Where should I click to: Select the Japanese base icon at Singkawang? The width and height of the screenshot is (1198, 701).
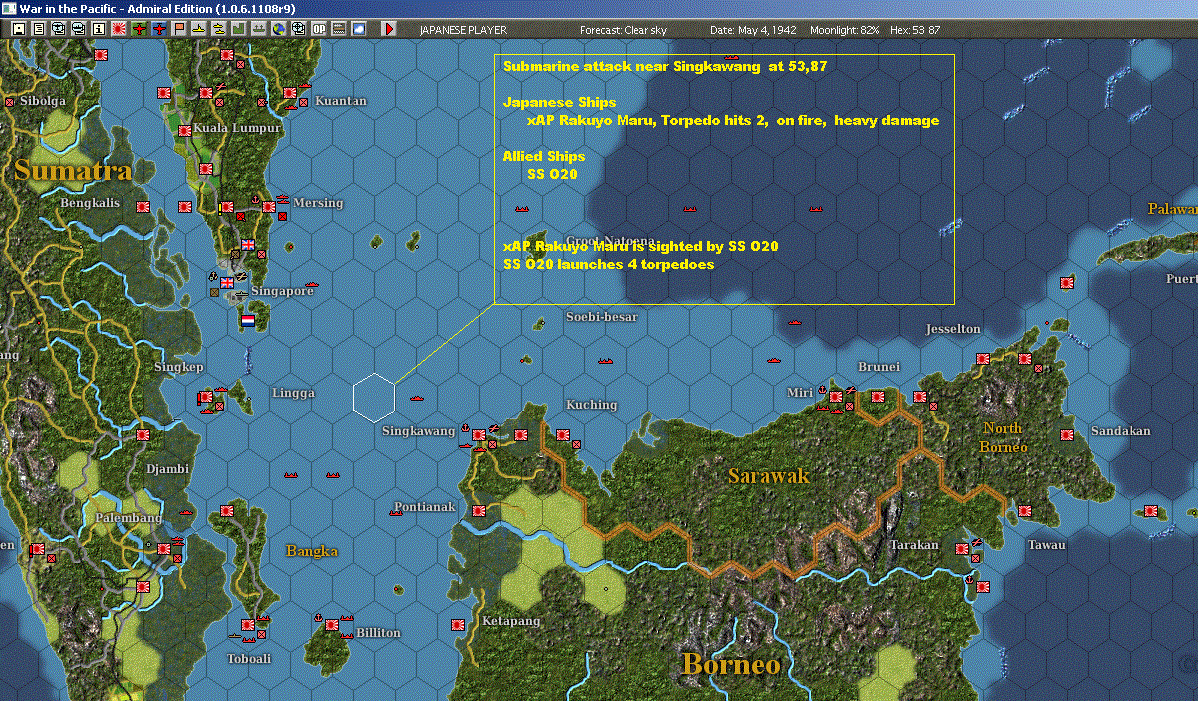[x=479, y=435]
